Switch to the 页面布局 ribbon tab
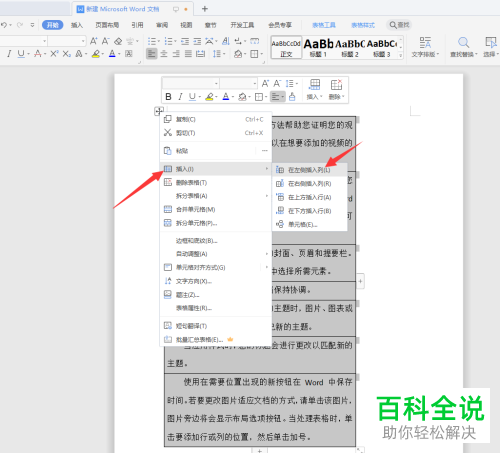Image resolution: width=500 pixels, height=453 pixels. click(x=107, y=25)
